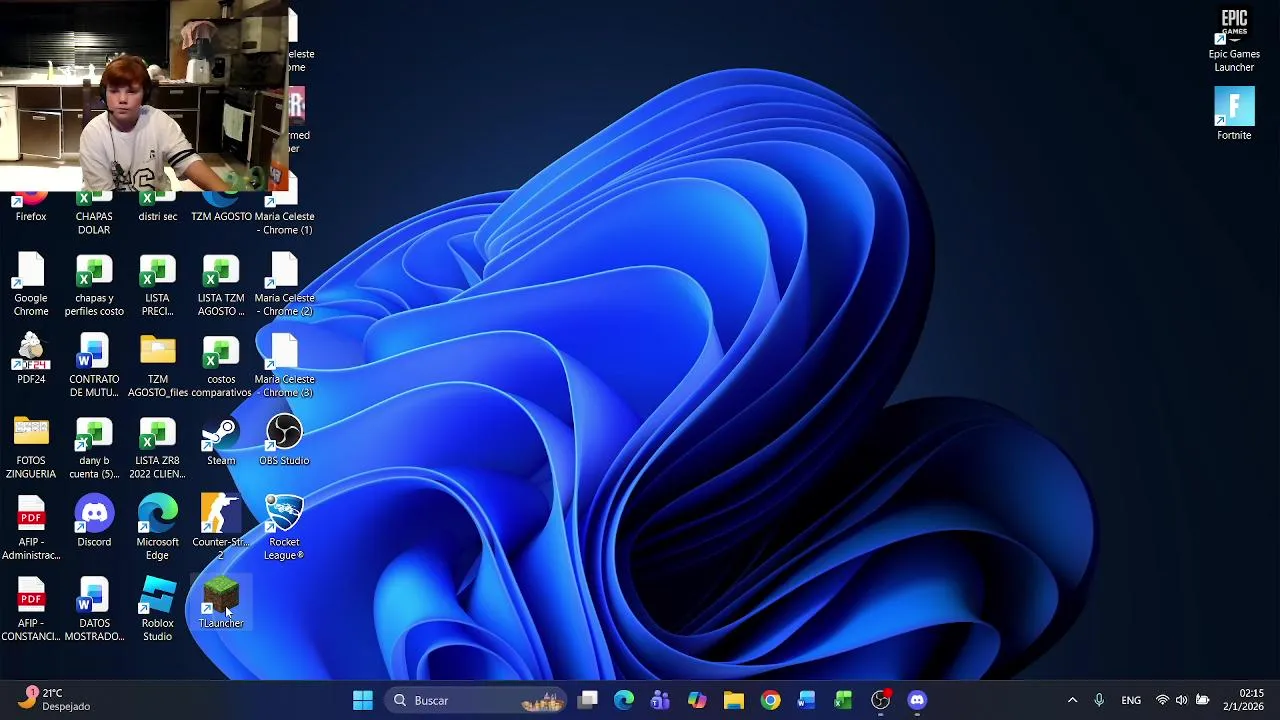
Task: Select AFIP - CONSTANCI... PDF file
Action: click(x=31, y=608)
